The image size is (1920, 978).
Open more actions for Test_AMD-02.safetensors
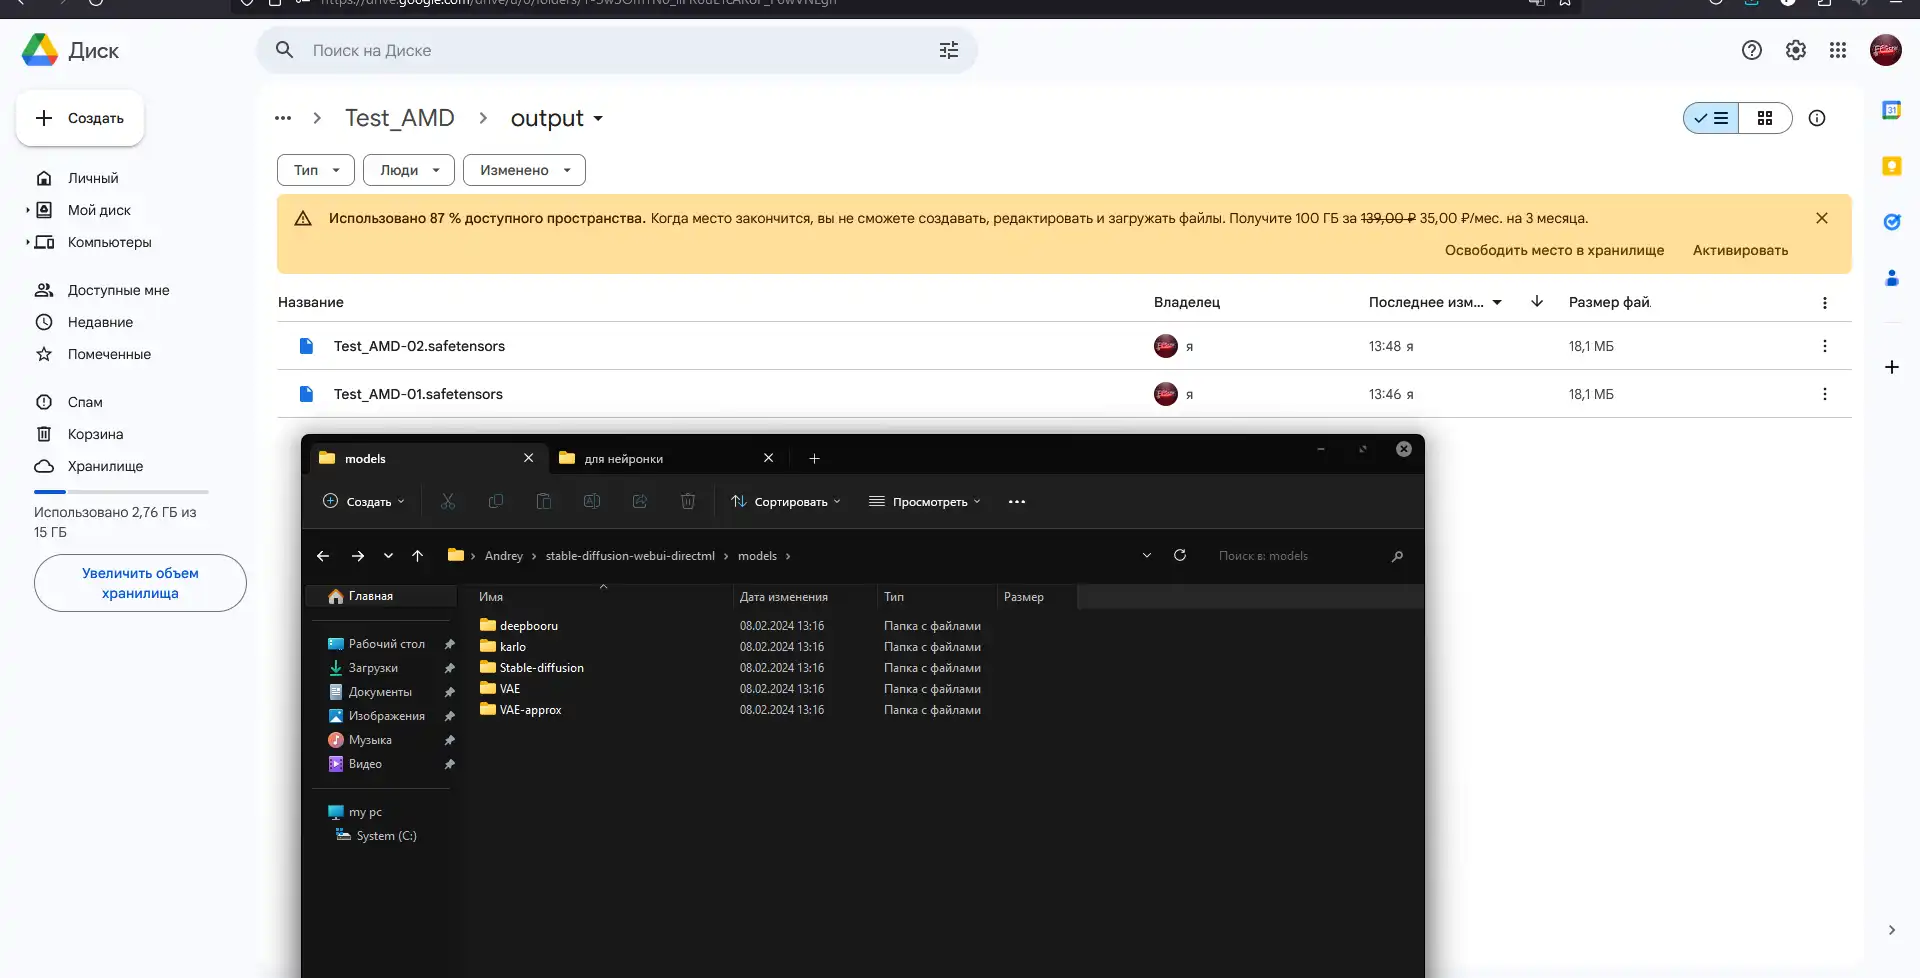pos(1824,346)
